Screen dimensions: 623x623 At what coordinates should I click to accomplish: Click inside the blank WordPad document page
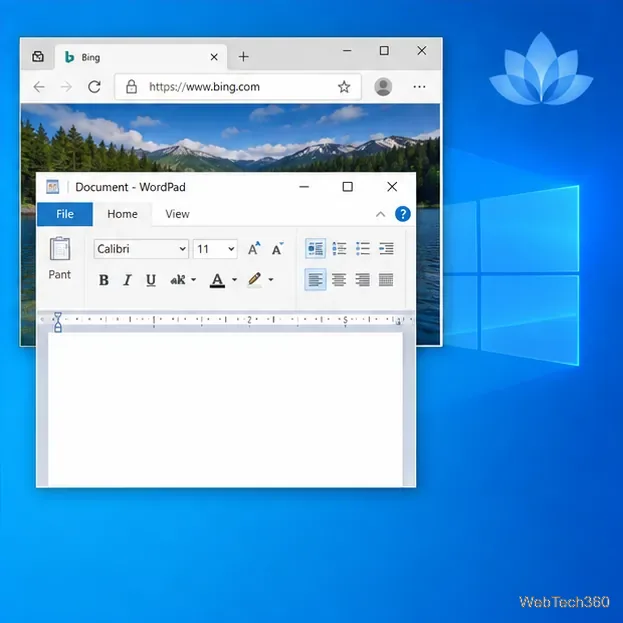coord(225,409)
